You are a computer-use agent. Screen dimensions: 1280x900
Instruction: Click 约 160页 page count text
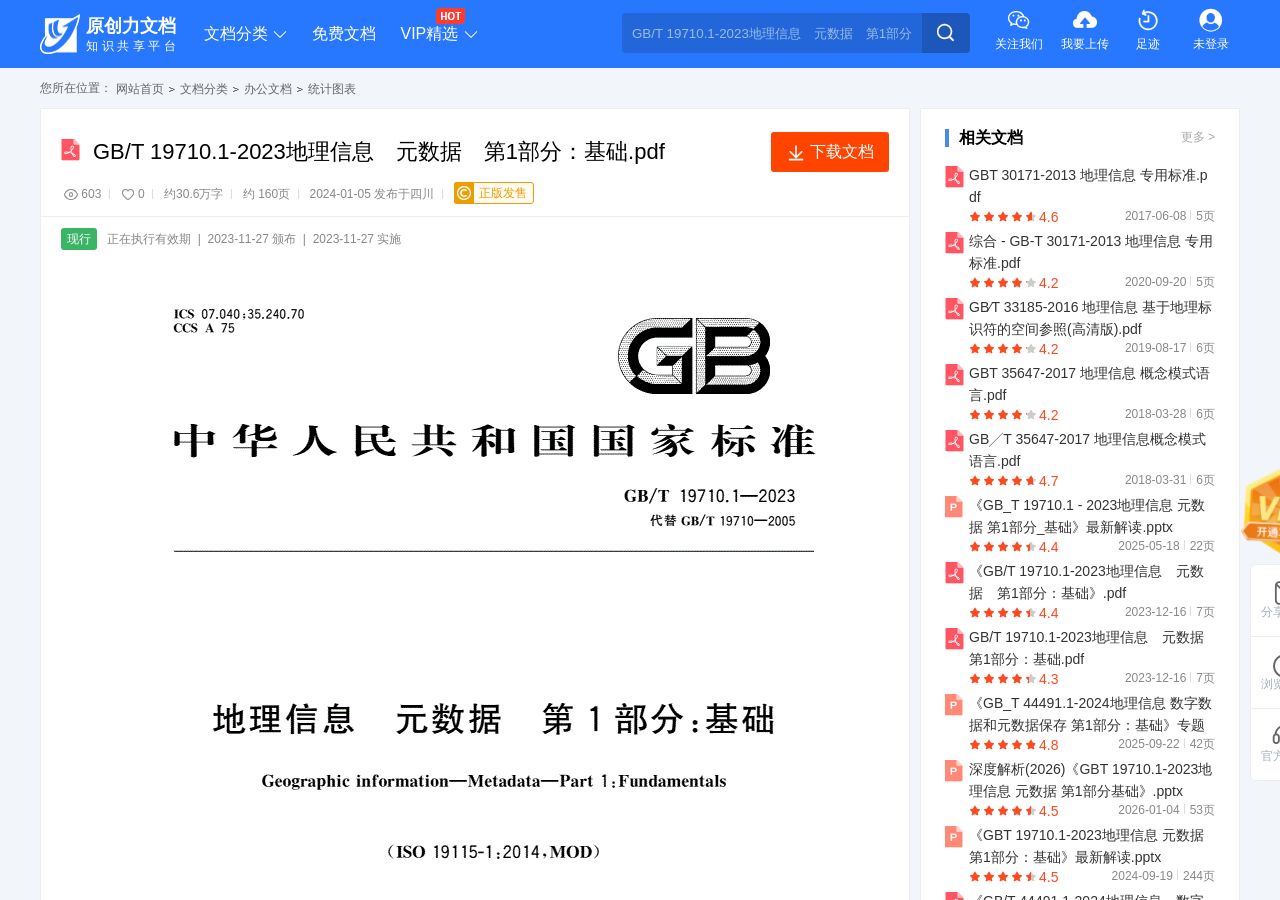266,194
